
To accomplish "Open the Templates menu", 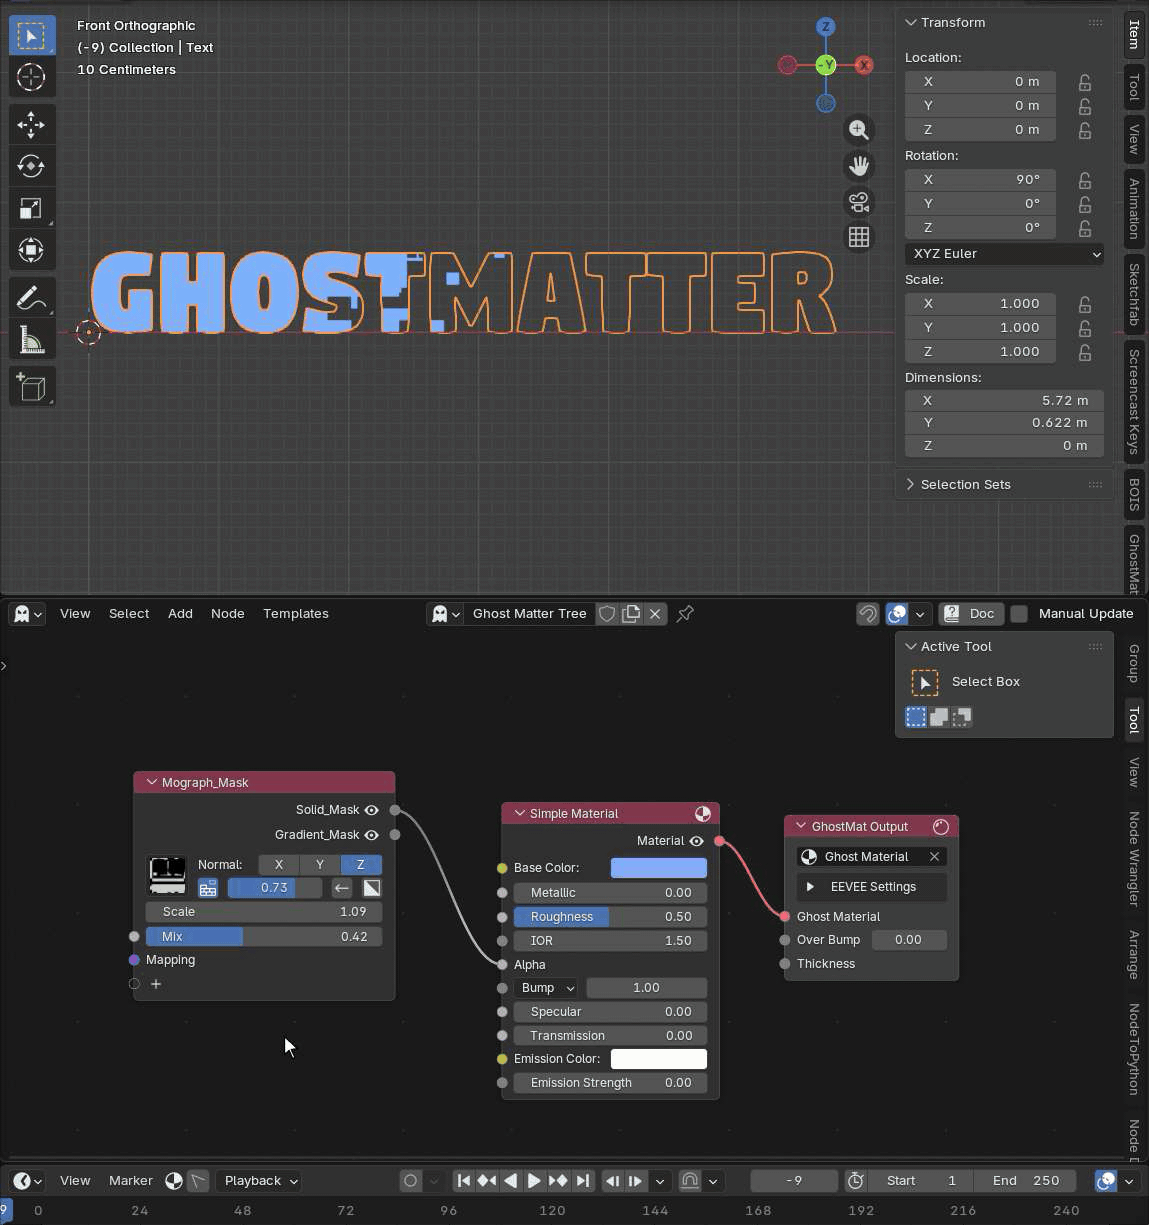I will coord(295,614).
